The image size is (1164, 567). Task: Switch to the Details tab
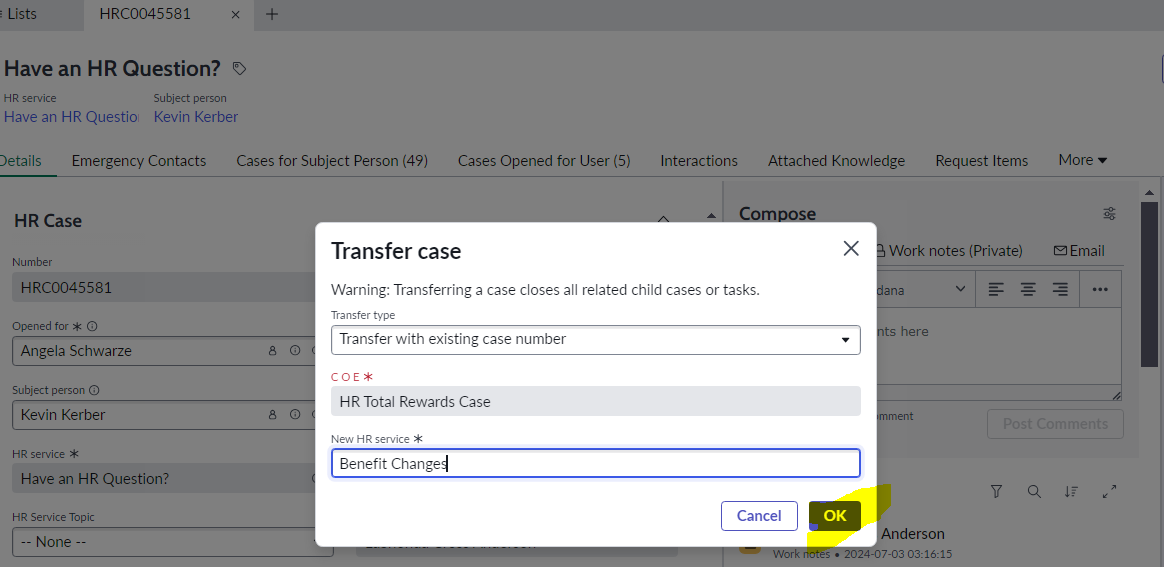(21, 161)
